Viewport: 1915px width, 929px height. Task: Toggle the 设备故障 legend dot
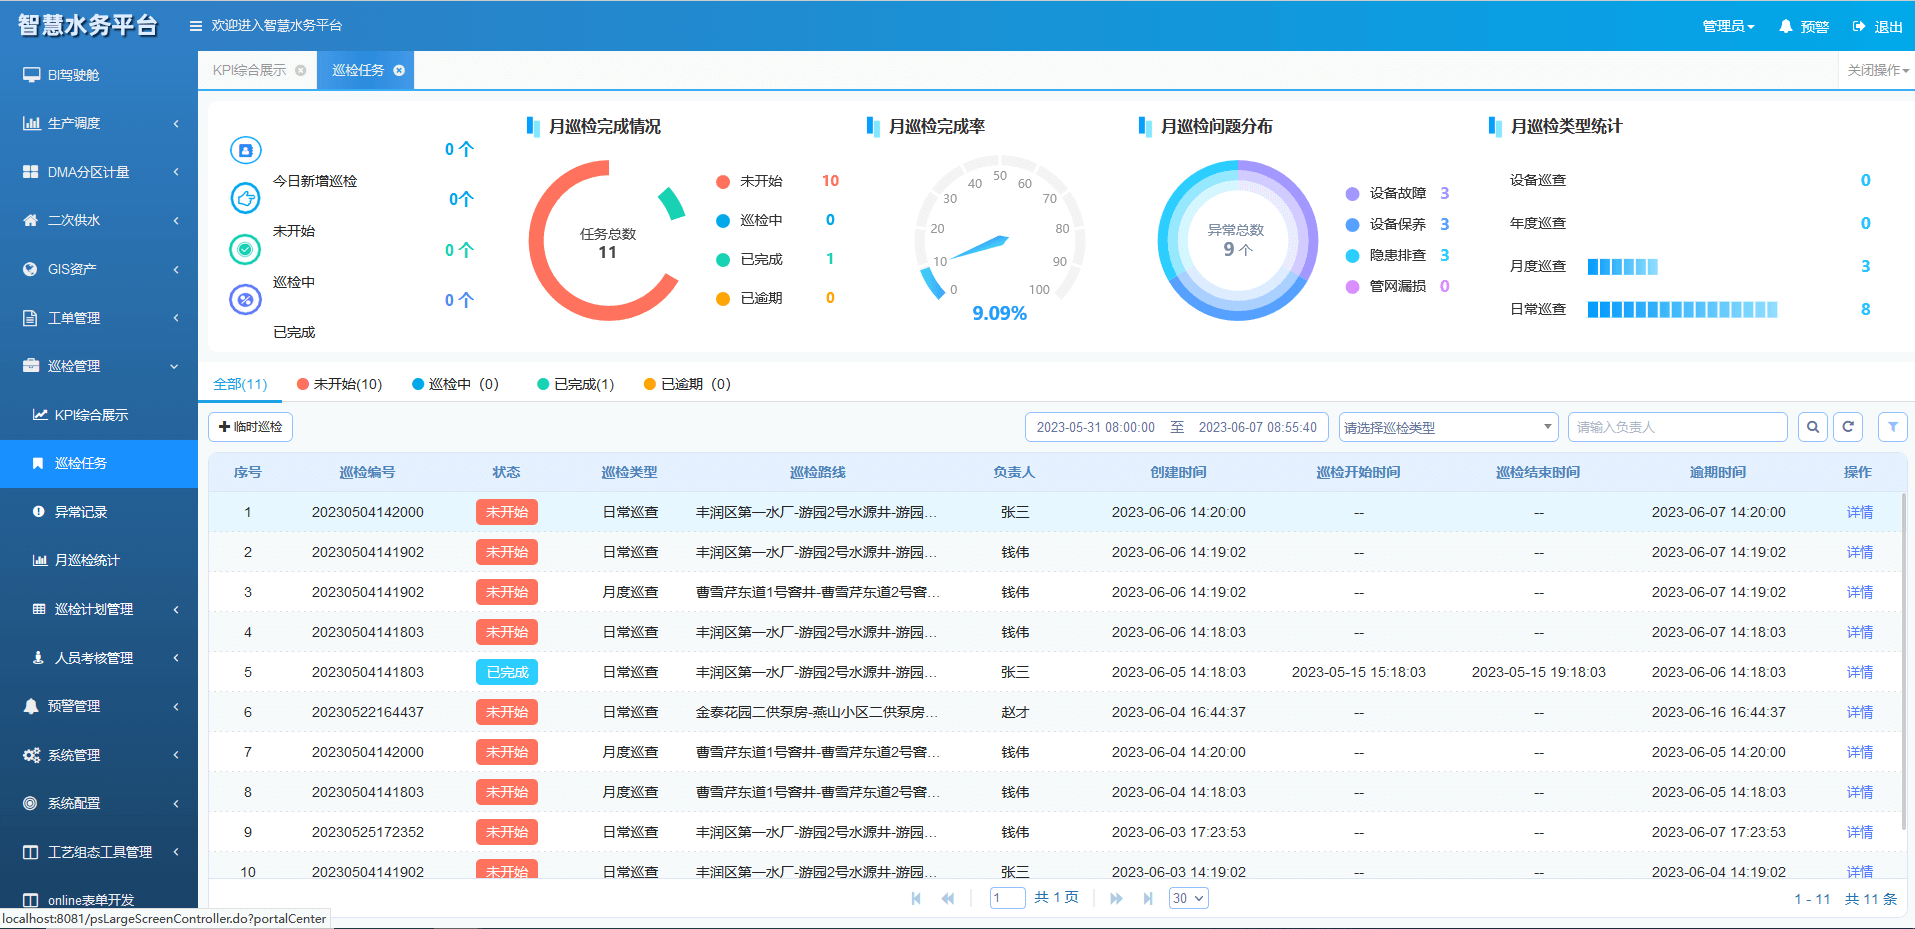[x=1353, y=194]
